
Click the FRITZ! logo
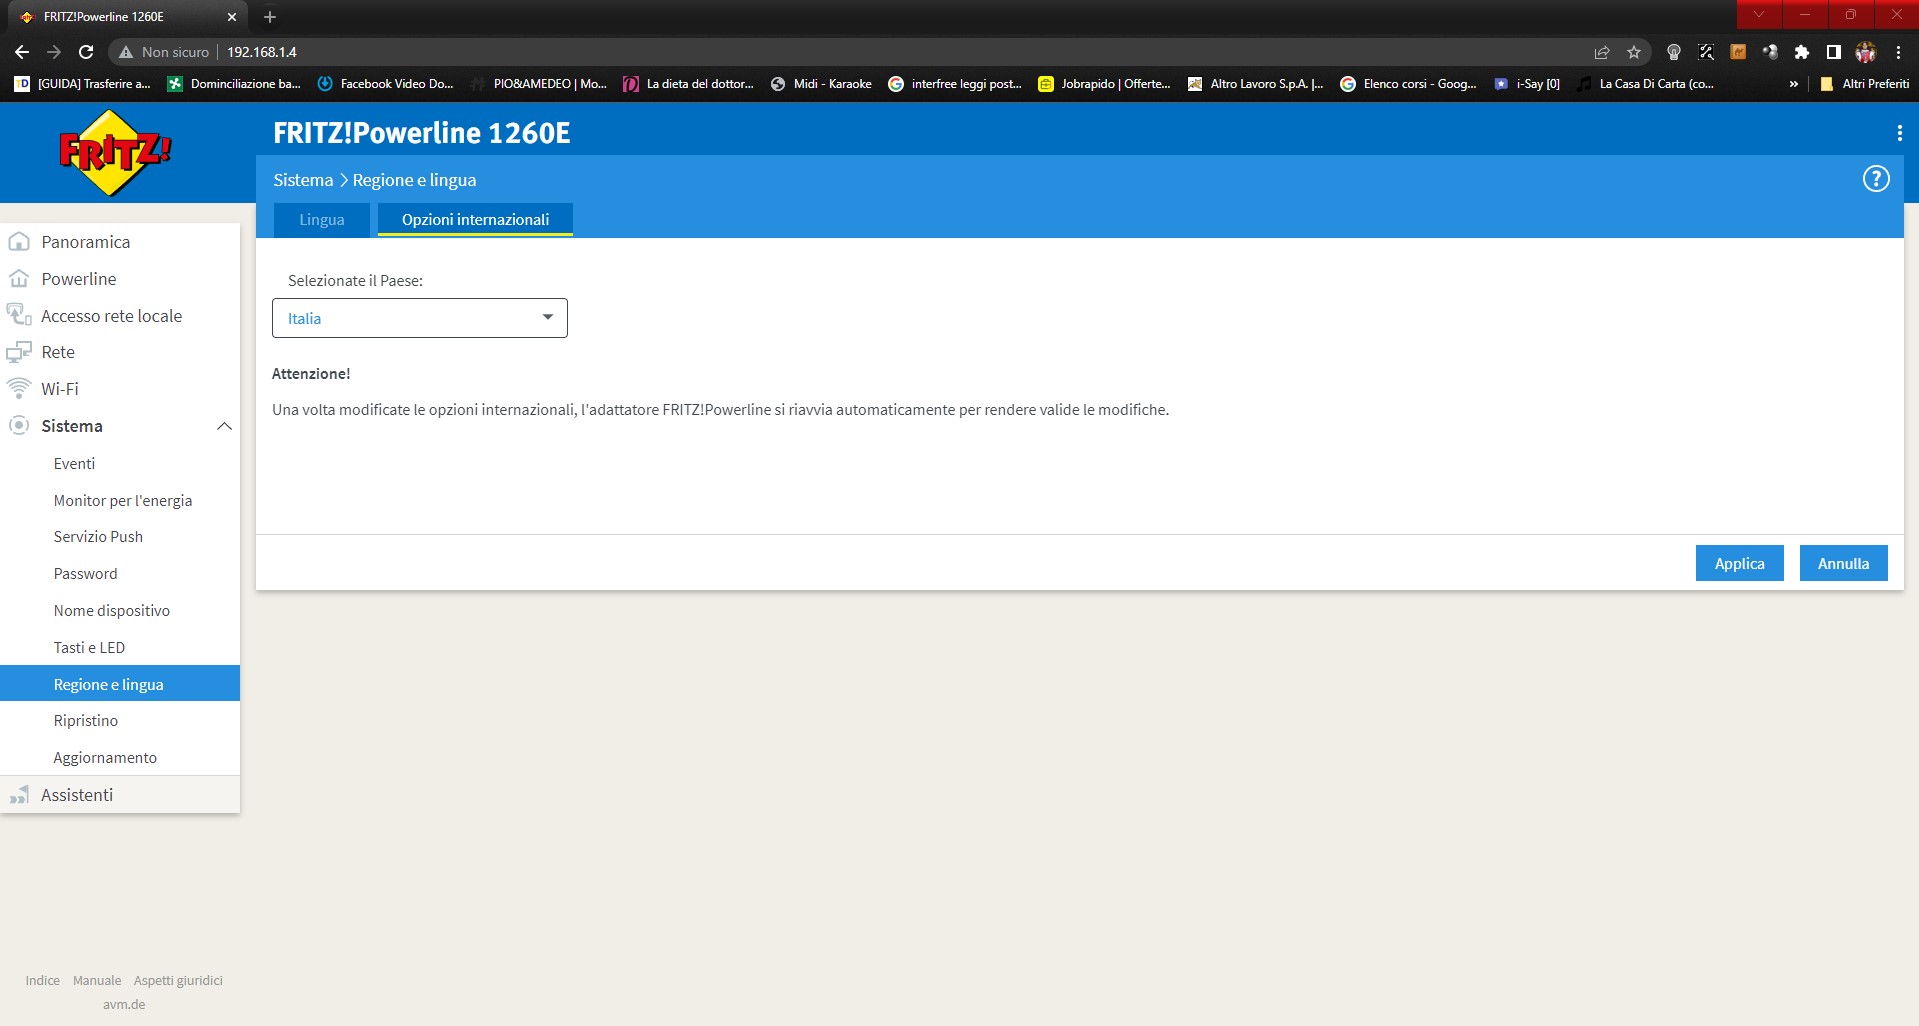pos(115,153)
